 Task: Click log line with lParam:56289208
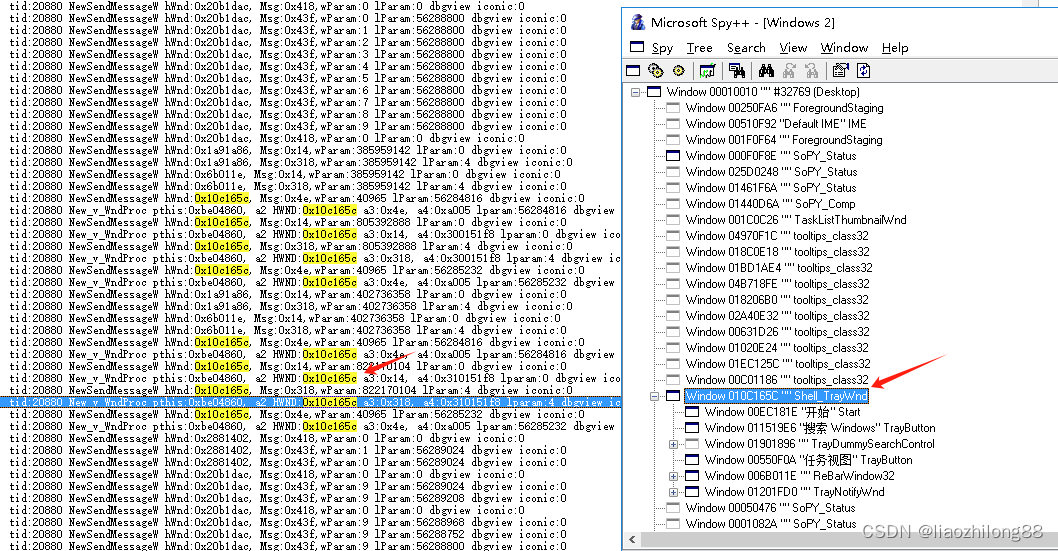288,498
